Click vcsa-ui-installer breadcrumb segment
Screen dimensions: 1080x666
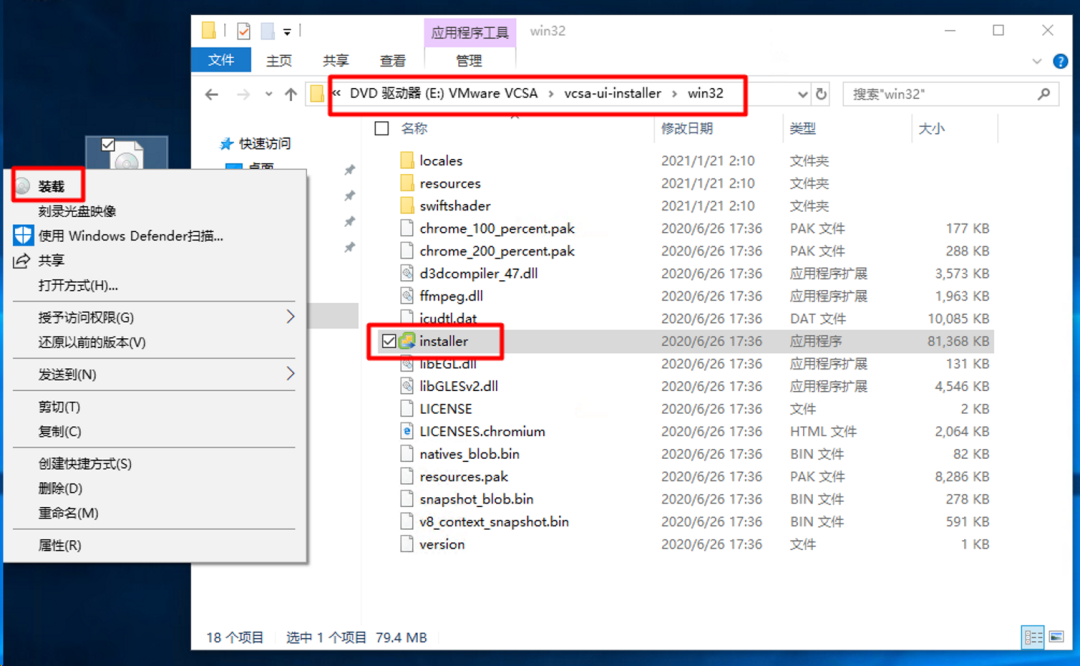pyautogui.click(x=612, y=93)
